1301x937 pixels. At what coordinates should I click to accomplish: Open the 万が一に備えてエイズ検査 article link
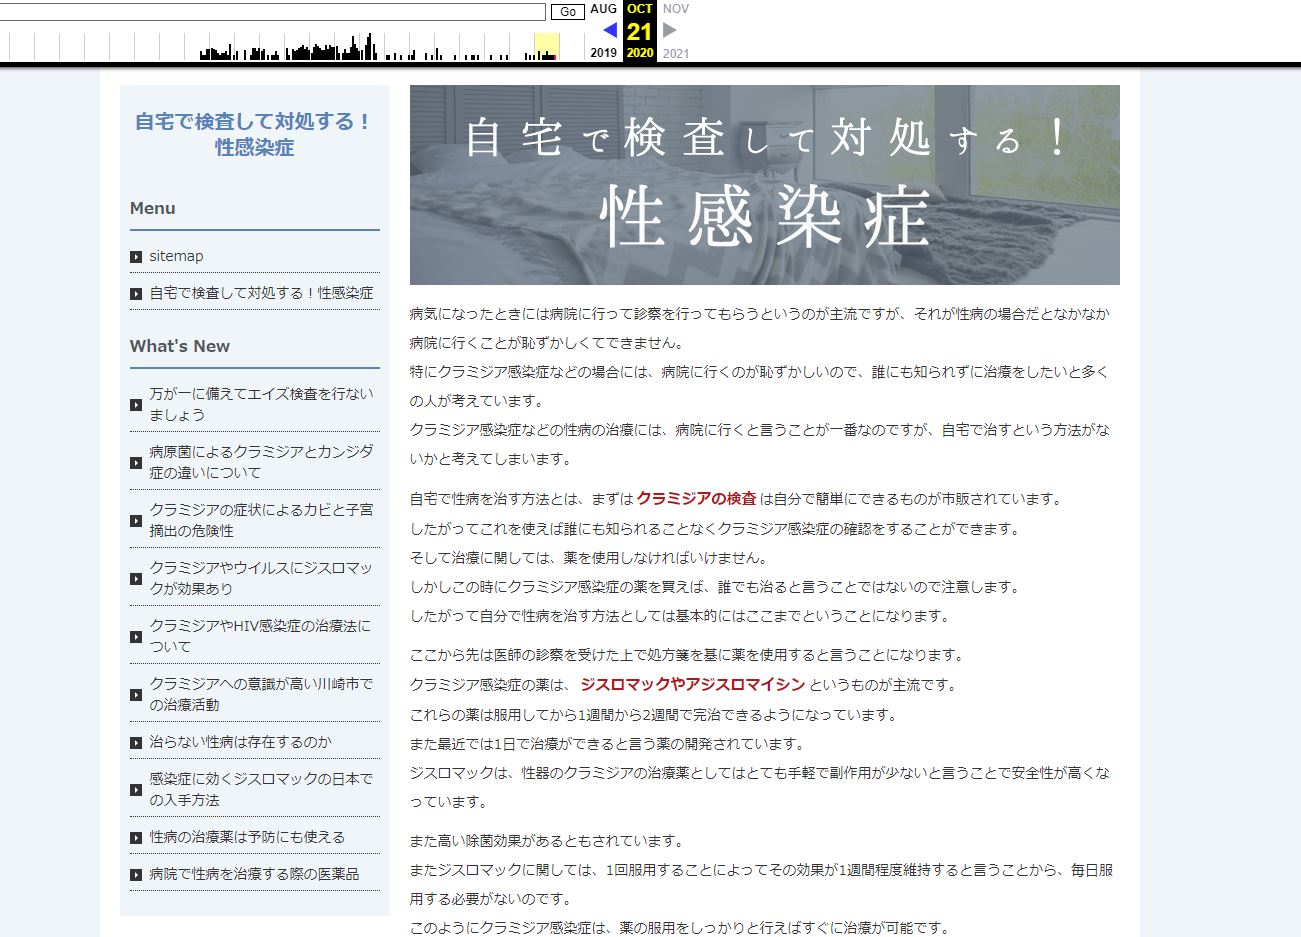point(261,404)
